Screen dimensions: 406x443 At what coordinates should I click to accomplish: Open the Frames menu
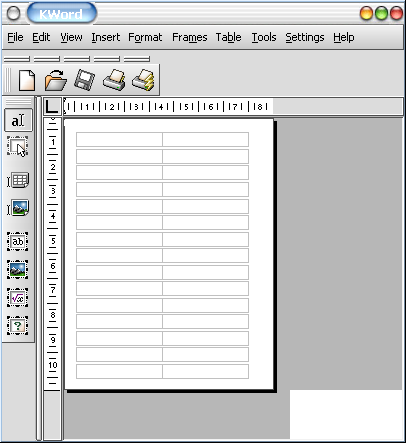(x=190, y=37)
